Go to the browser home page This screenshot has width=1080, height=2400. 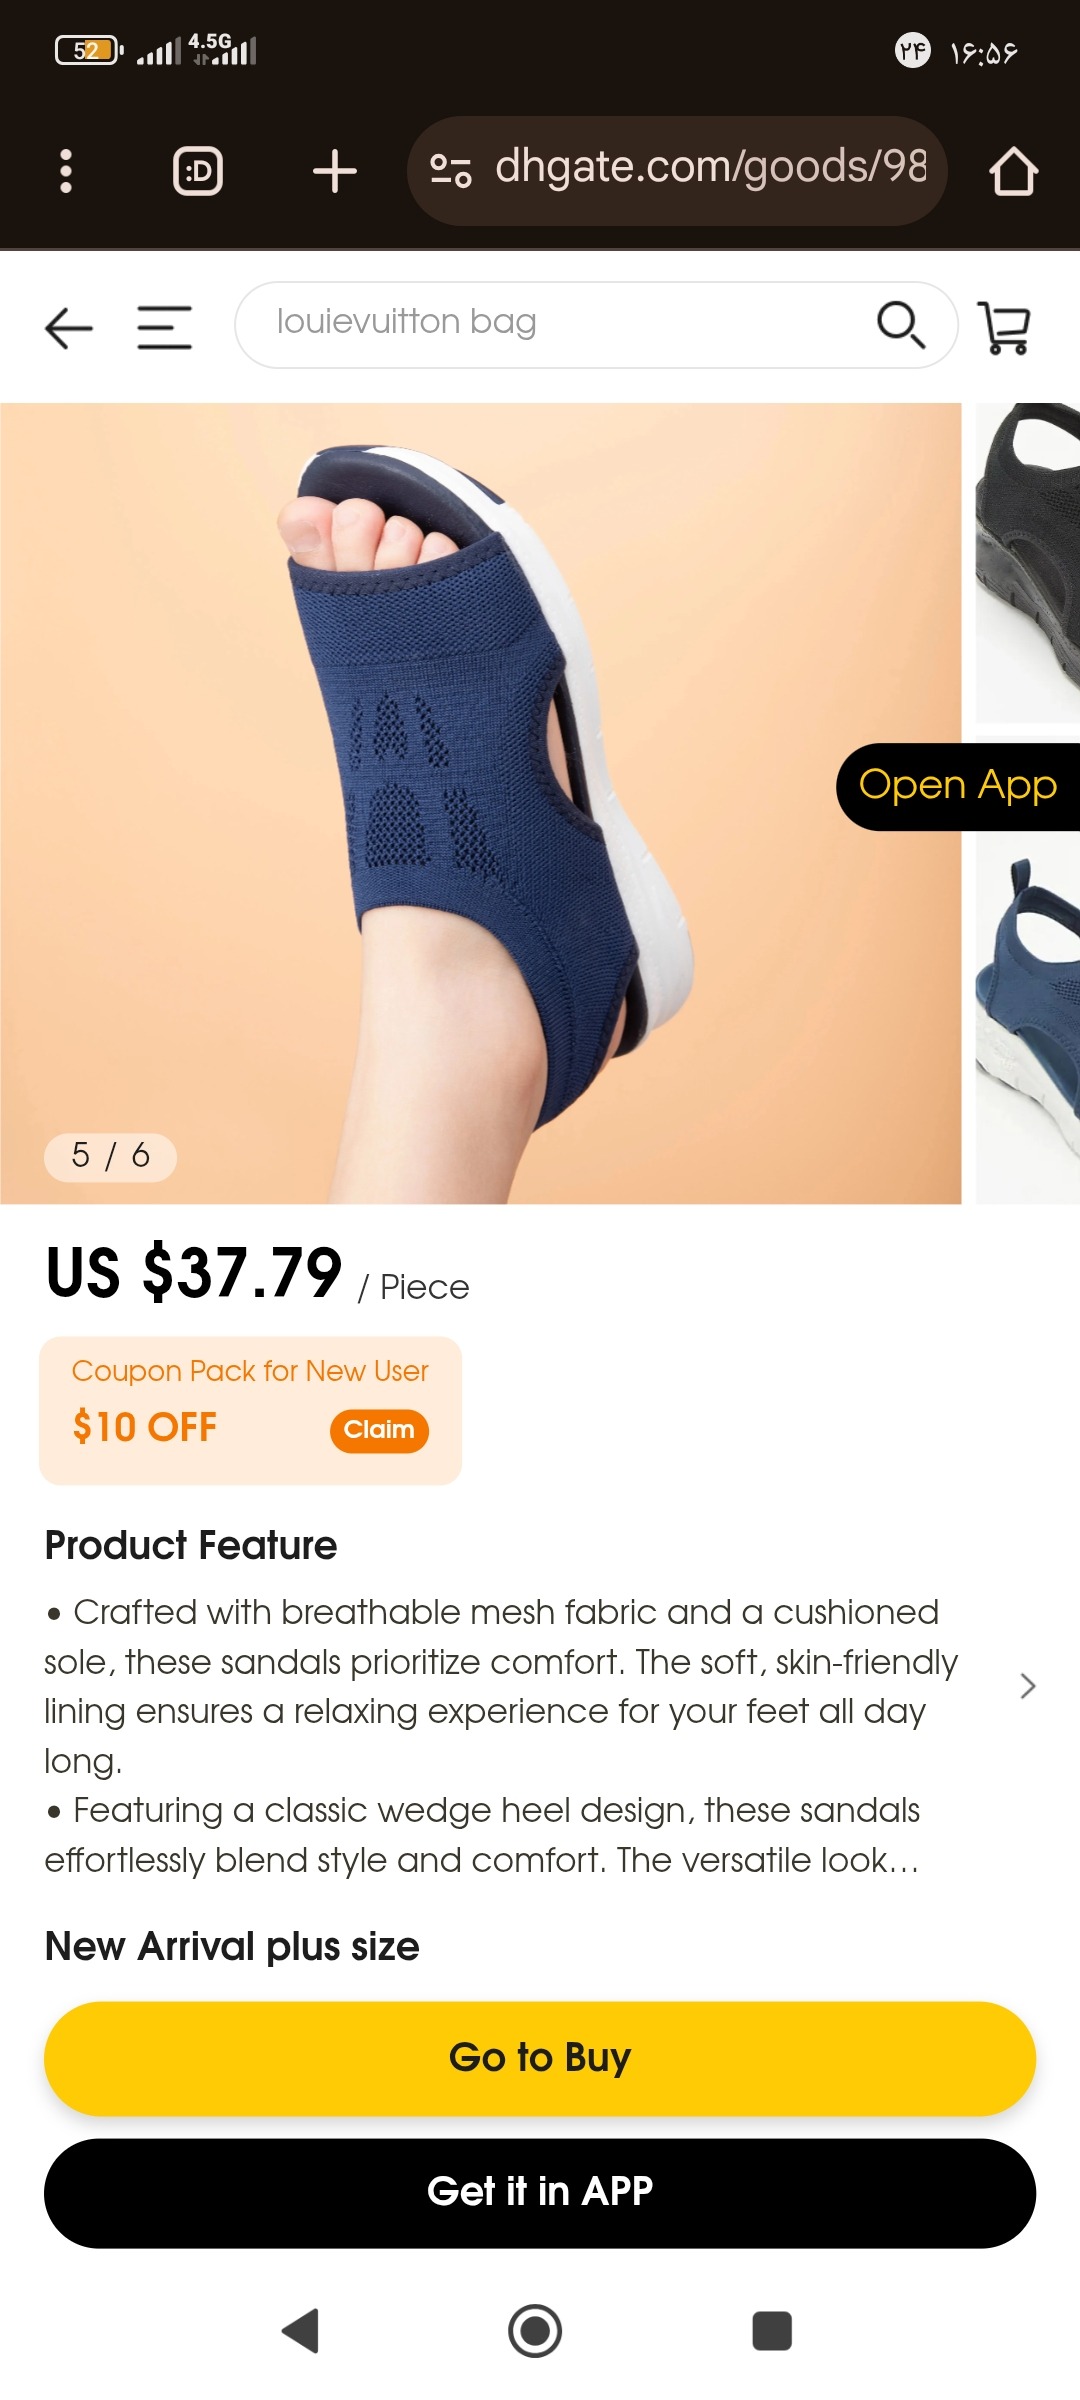[x=1013, y=171]
